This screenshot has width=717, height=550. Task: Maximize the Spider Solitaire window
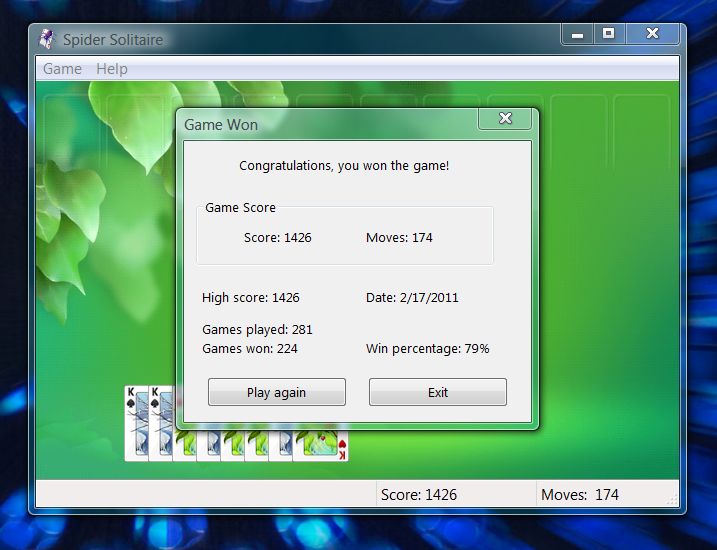[609, 34]
